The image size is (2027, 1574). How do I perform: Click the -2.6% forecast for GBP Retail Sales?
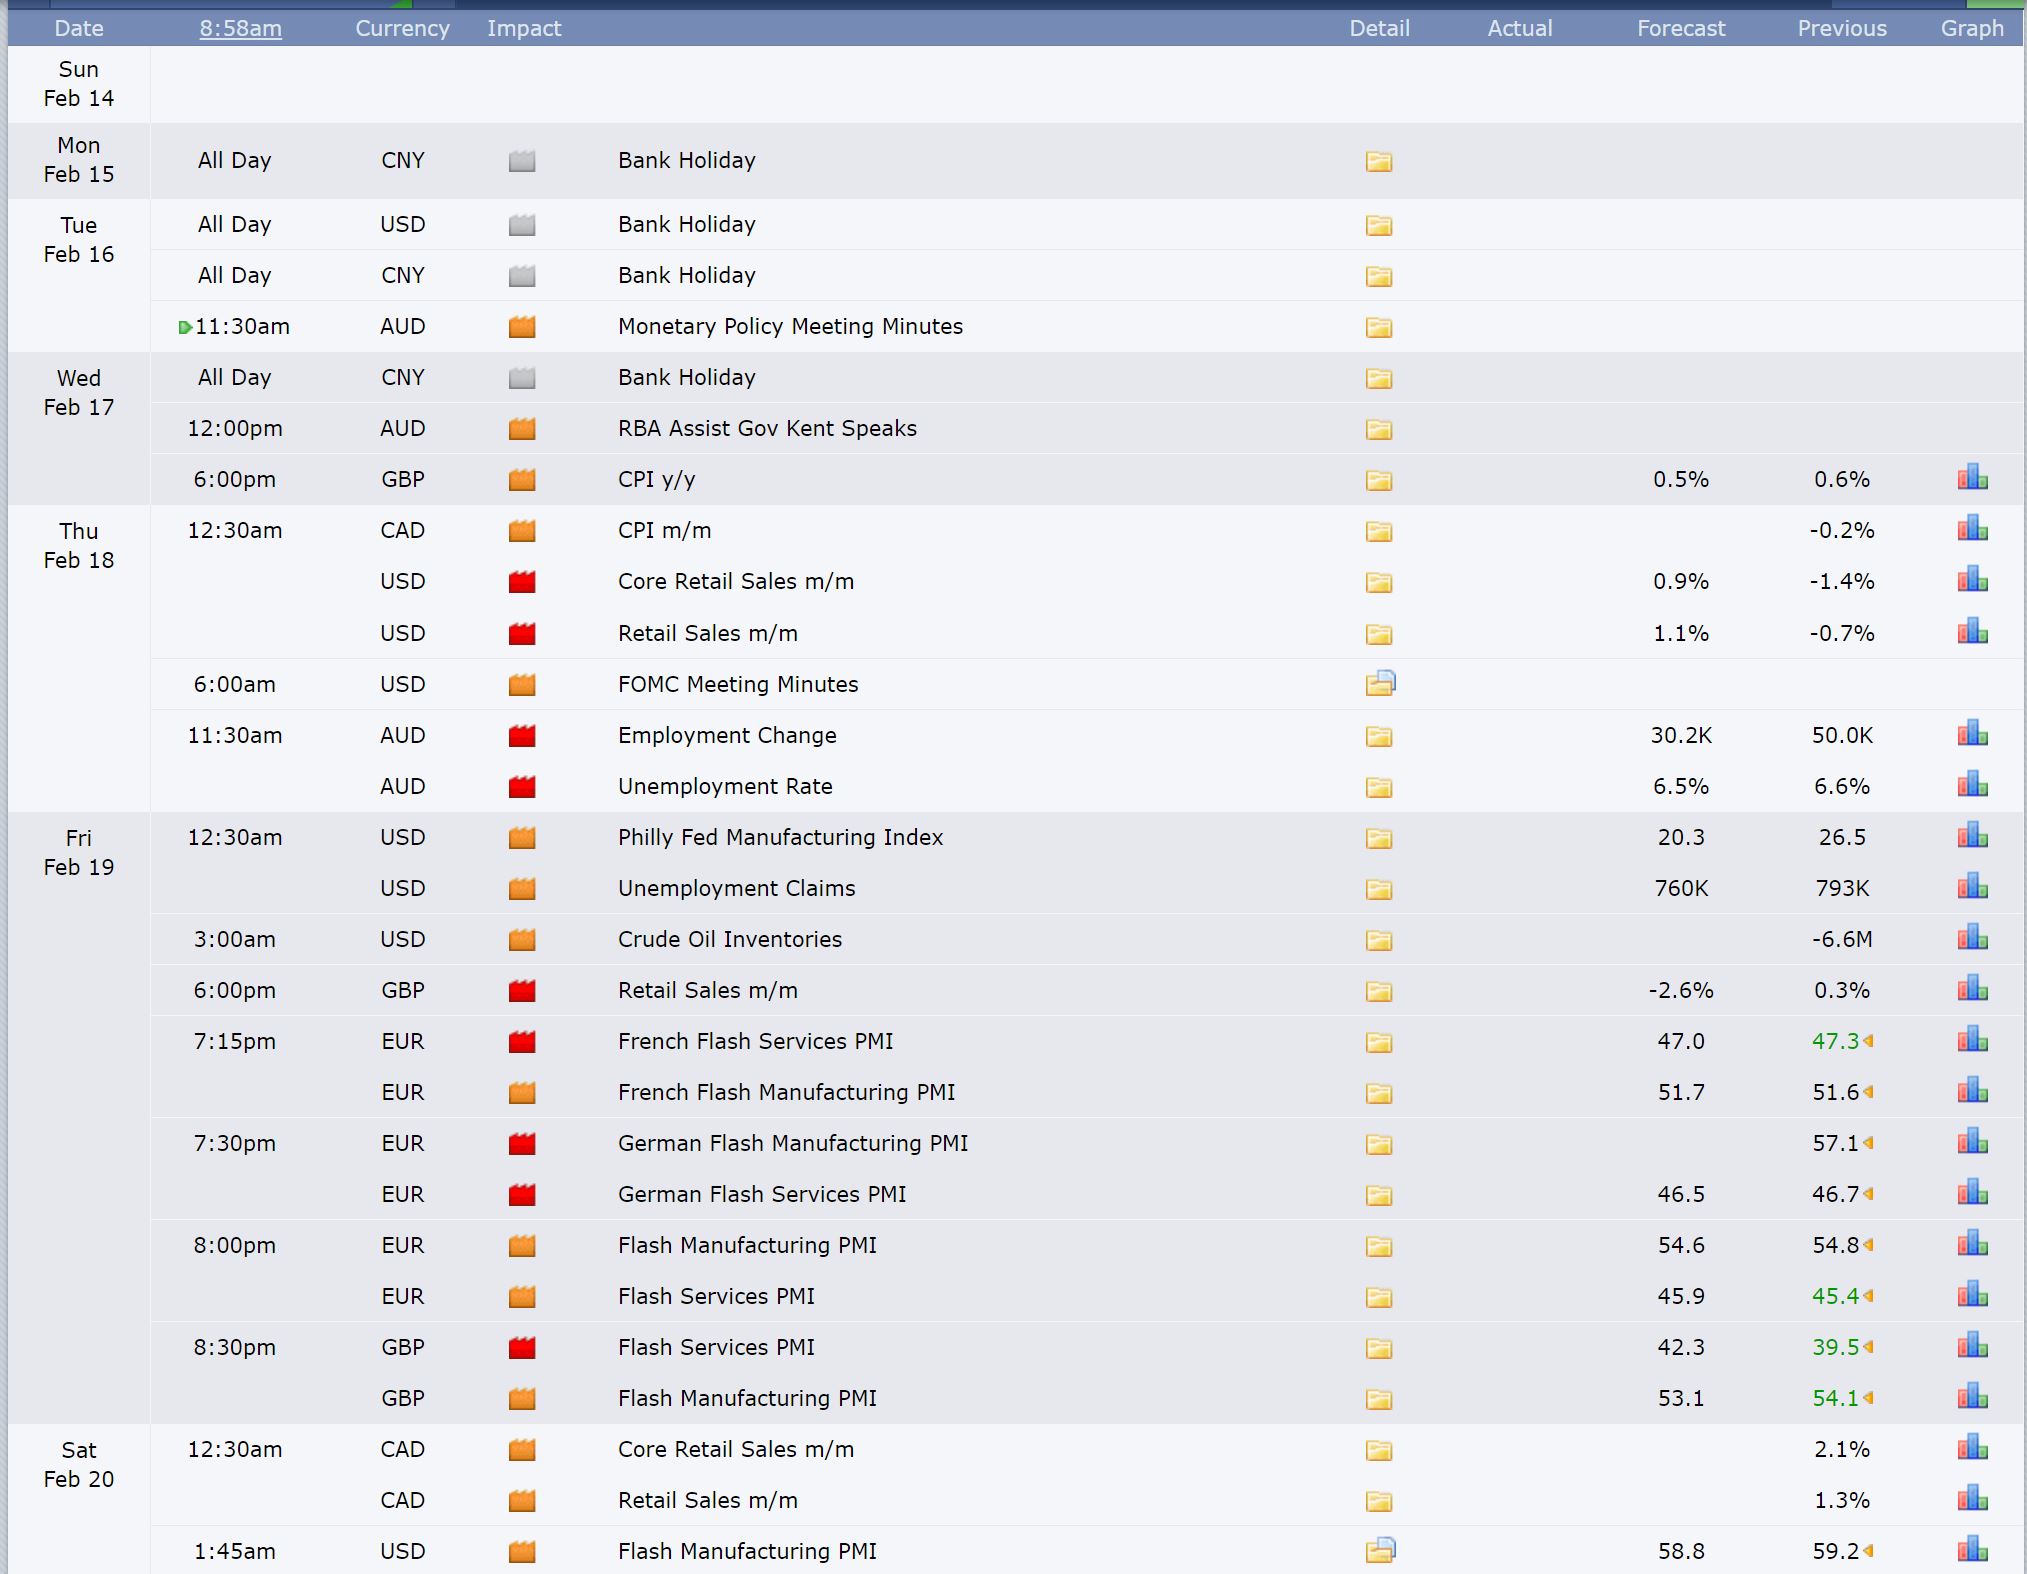(x=1681, y=990)
